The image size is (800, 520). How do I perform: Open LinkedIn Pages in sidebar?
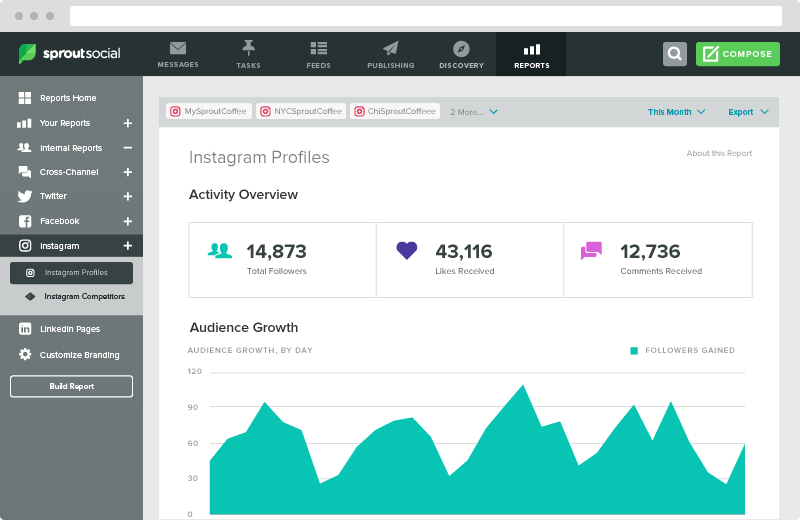pyautogui.click(x=70, y=329)
